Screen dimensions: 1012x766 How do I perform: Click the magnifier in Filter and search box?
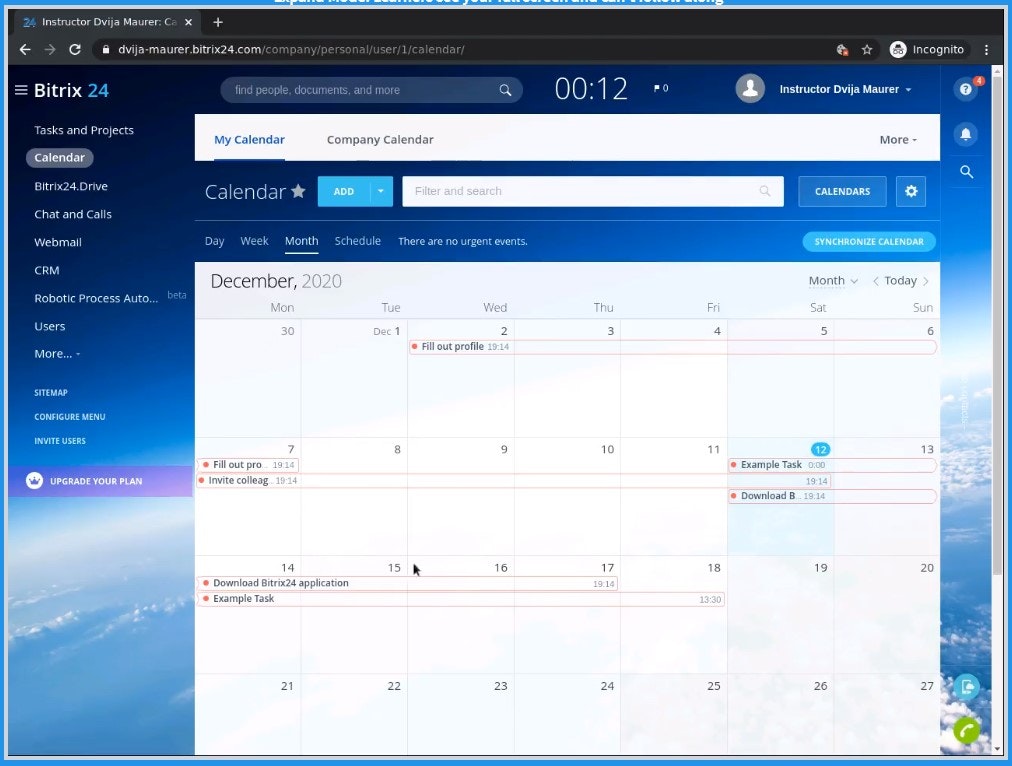(x=765, y=191)
